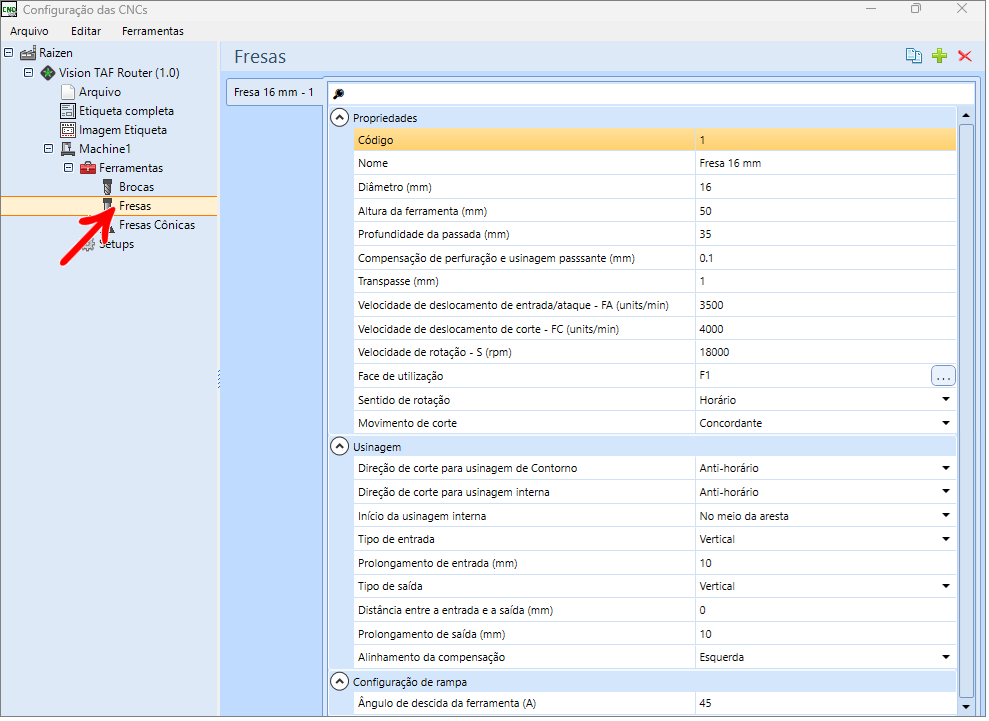Click the ellipsis button for Face de utilização
Screen dimensions: 989x721
[943, 377]
